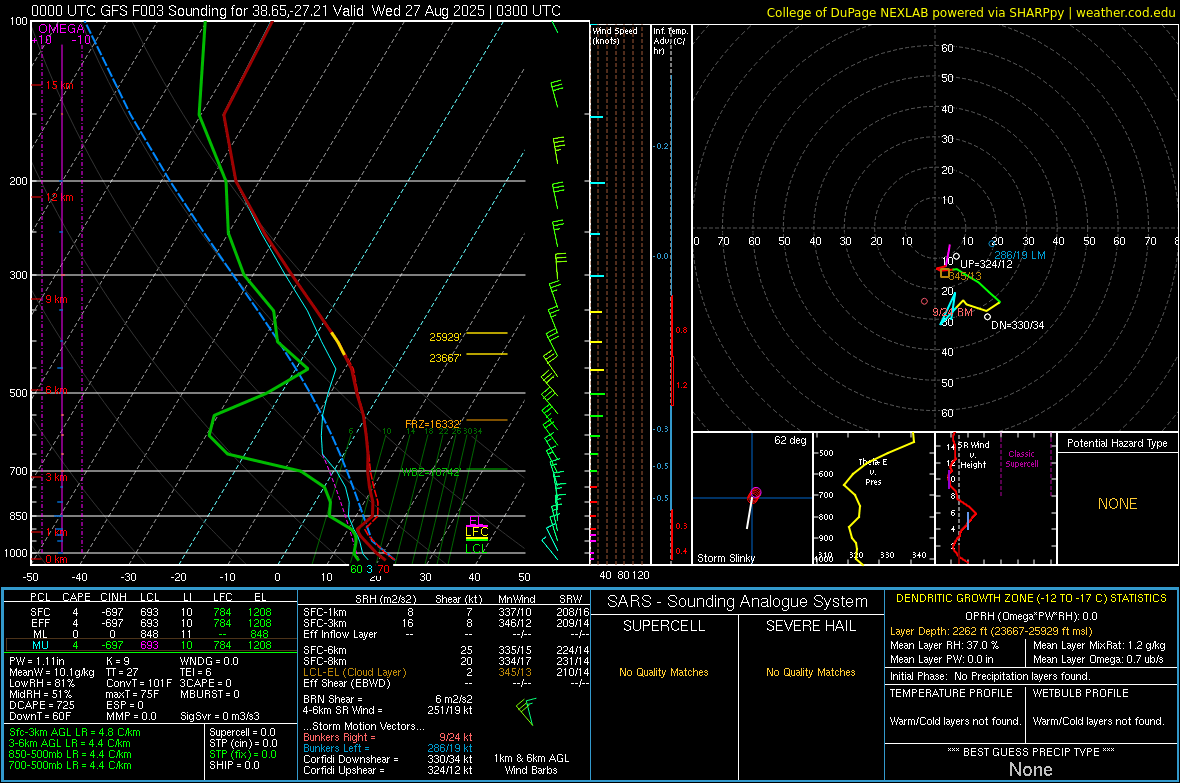
Task: Click the SHIP = 0.0 value
Action: (234, 765)
